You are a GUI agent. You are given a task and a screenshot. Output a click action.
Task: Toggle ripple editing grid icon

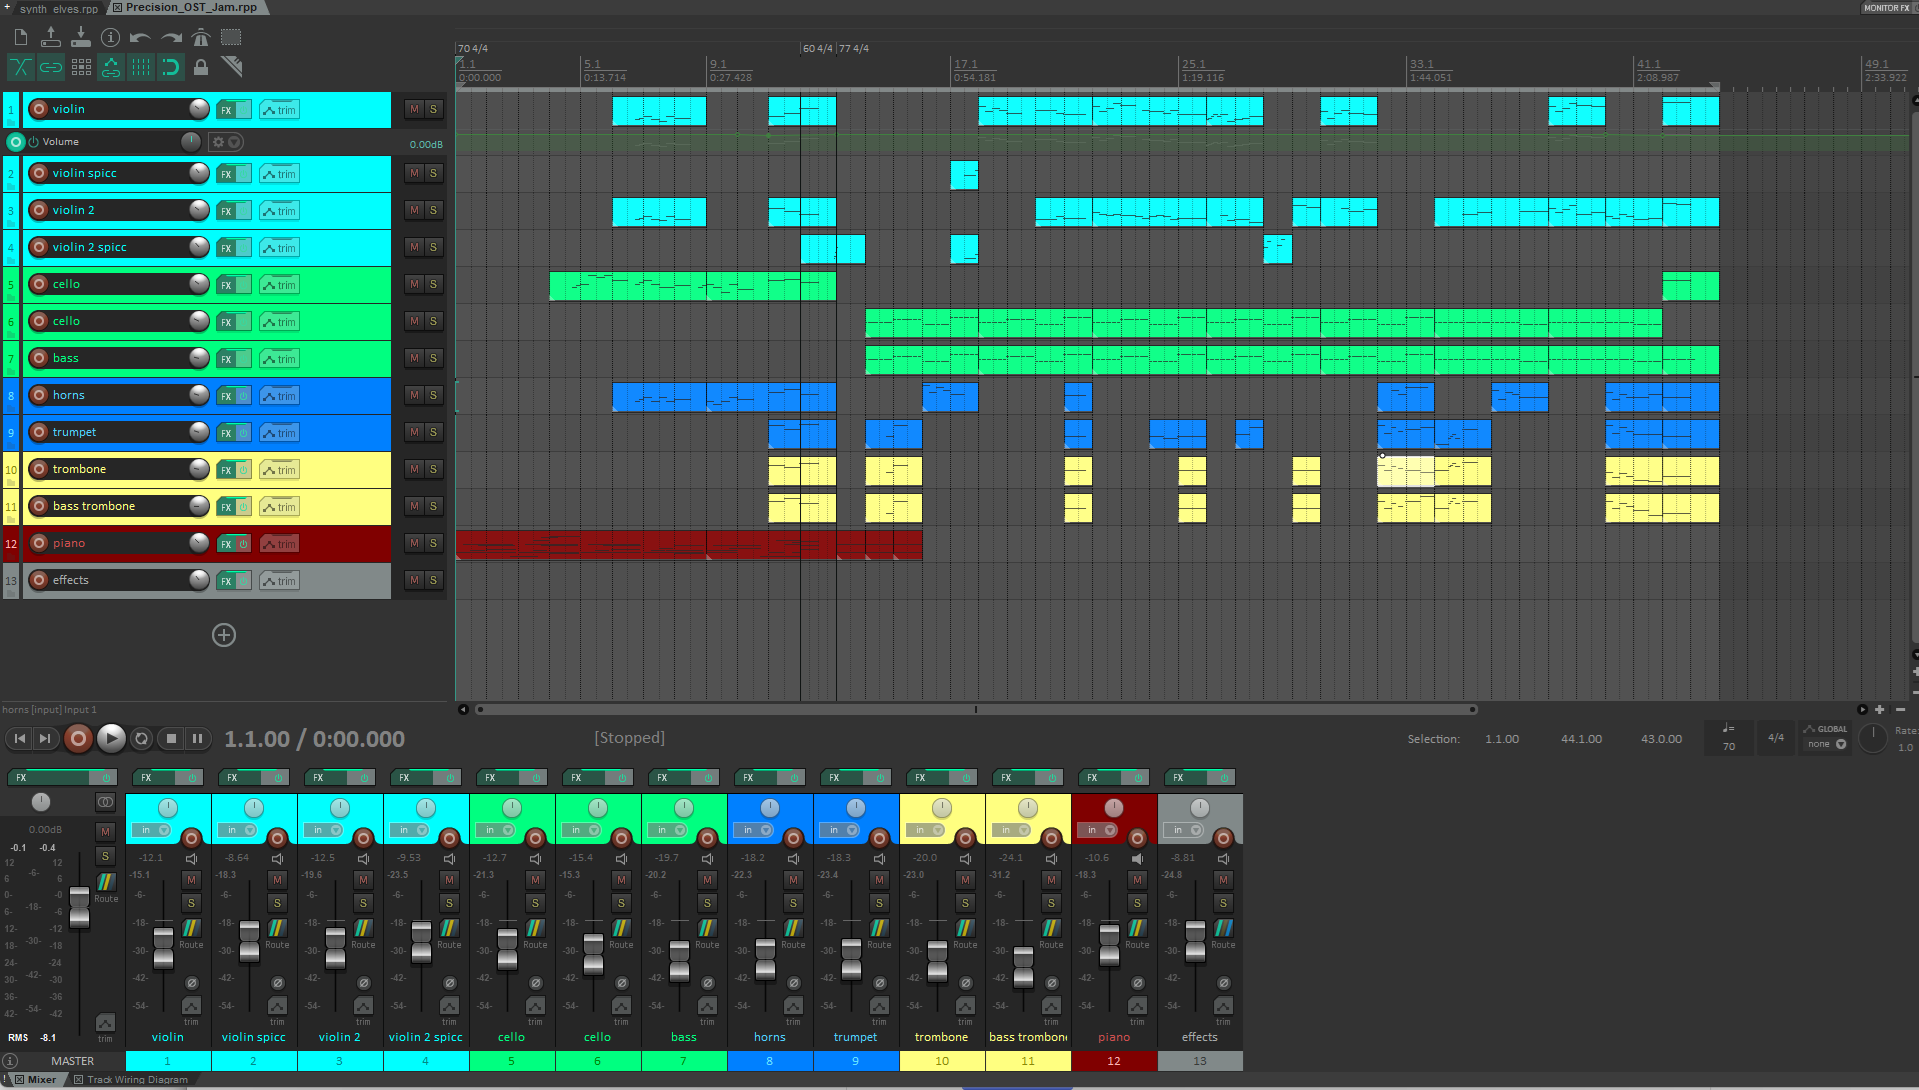pos(81,67)
